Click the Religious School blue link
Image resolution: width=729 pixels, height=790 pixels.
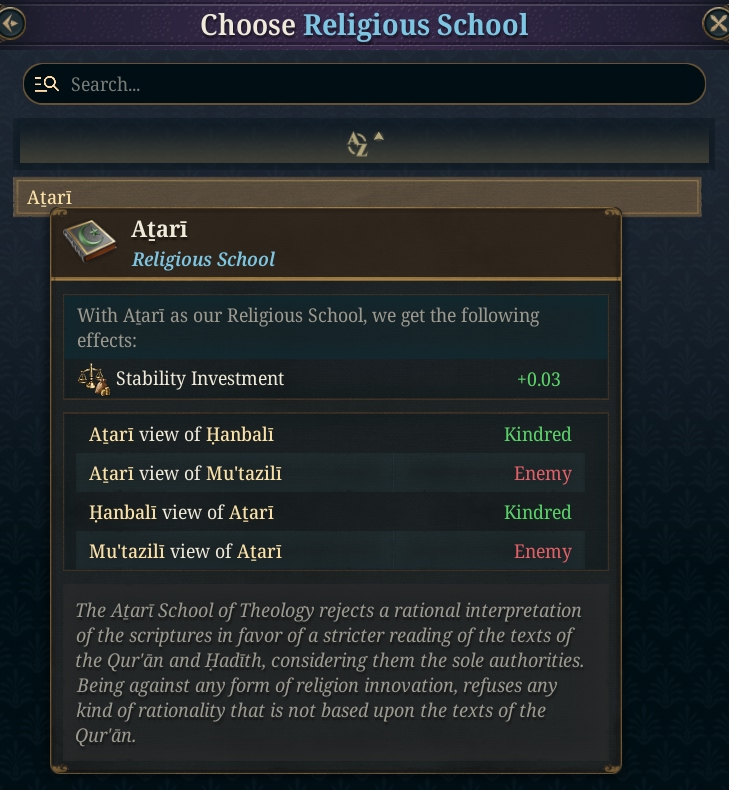204,259
